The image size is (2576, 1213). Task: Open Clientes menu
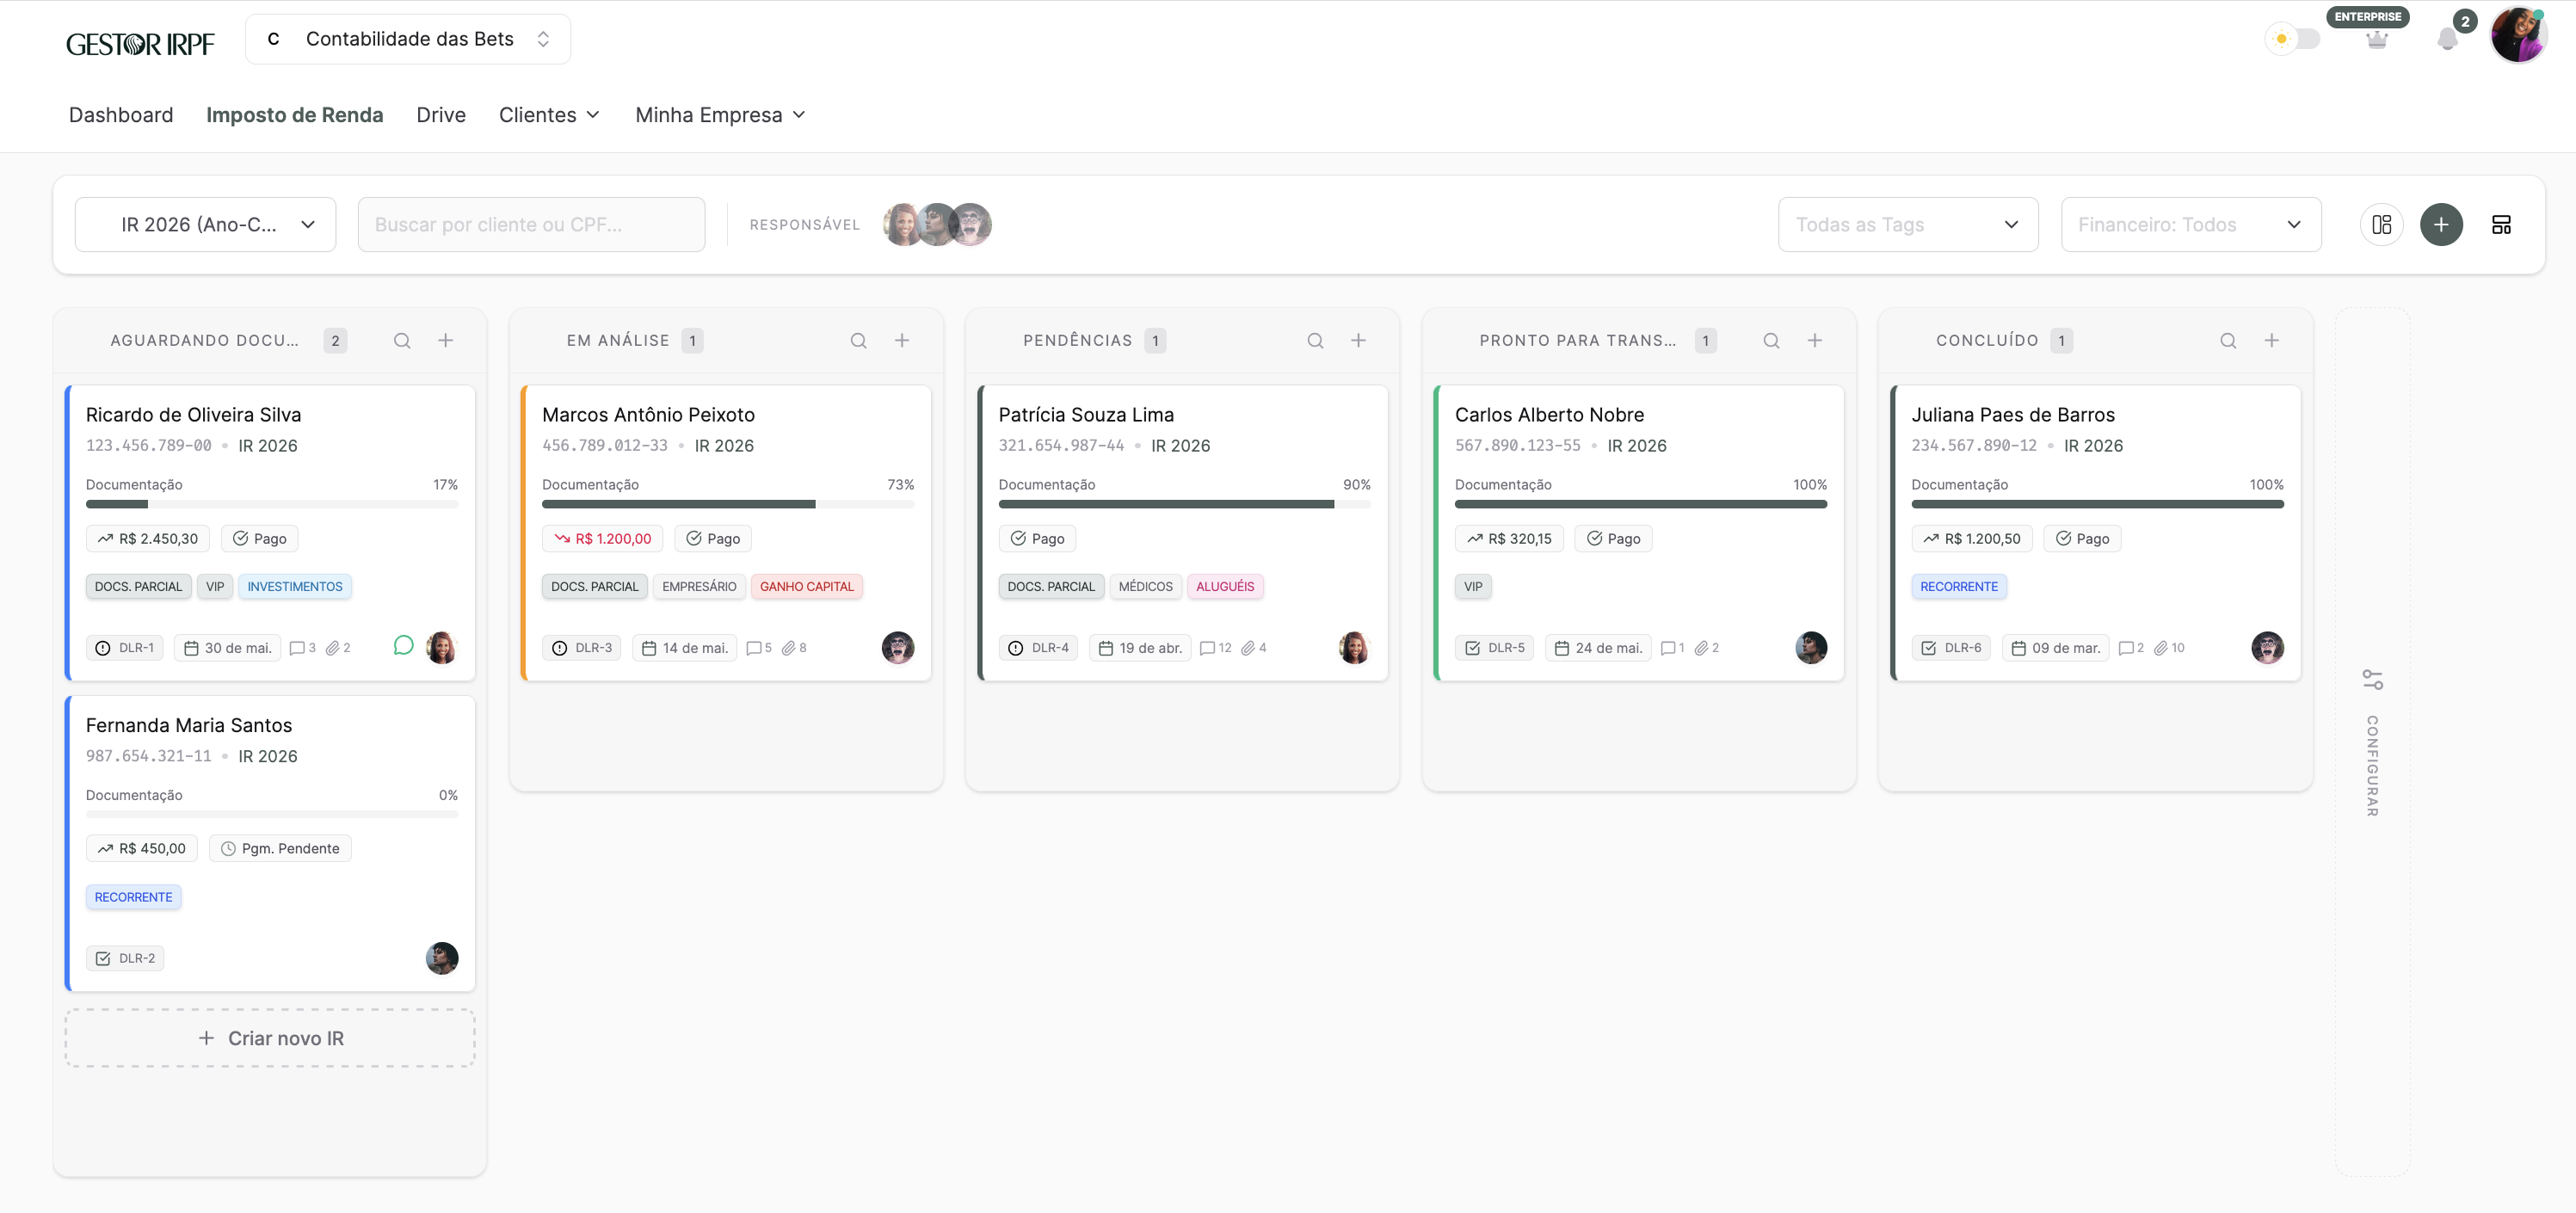549,115
